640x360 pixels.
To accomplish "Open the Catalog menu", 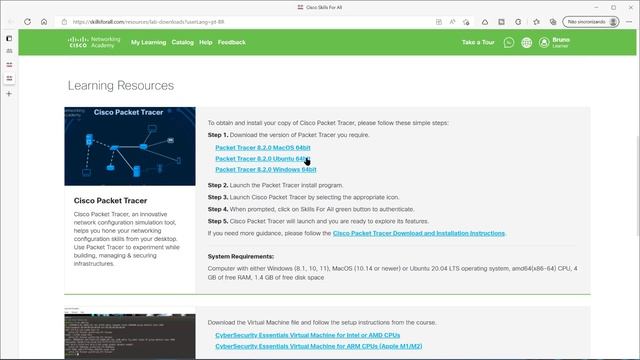I will [x=182, y=42].
